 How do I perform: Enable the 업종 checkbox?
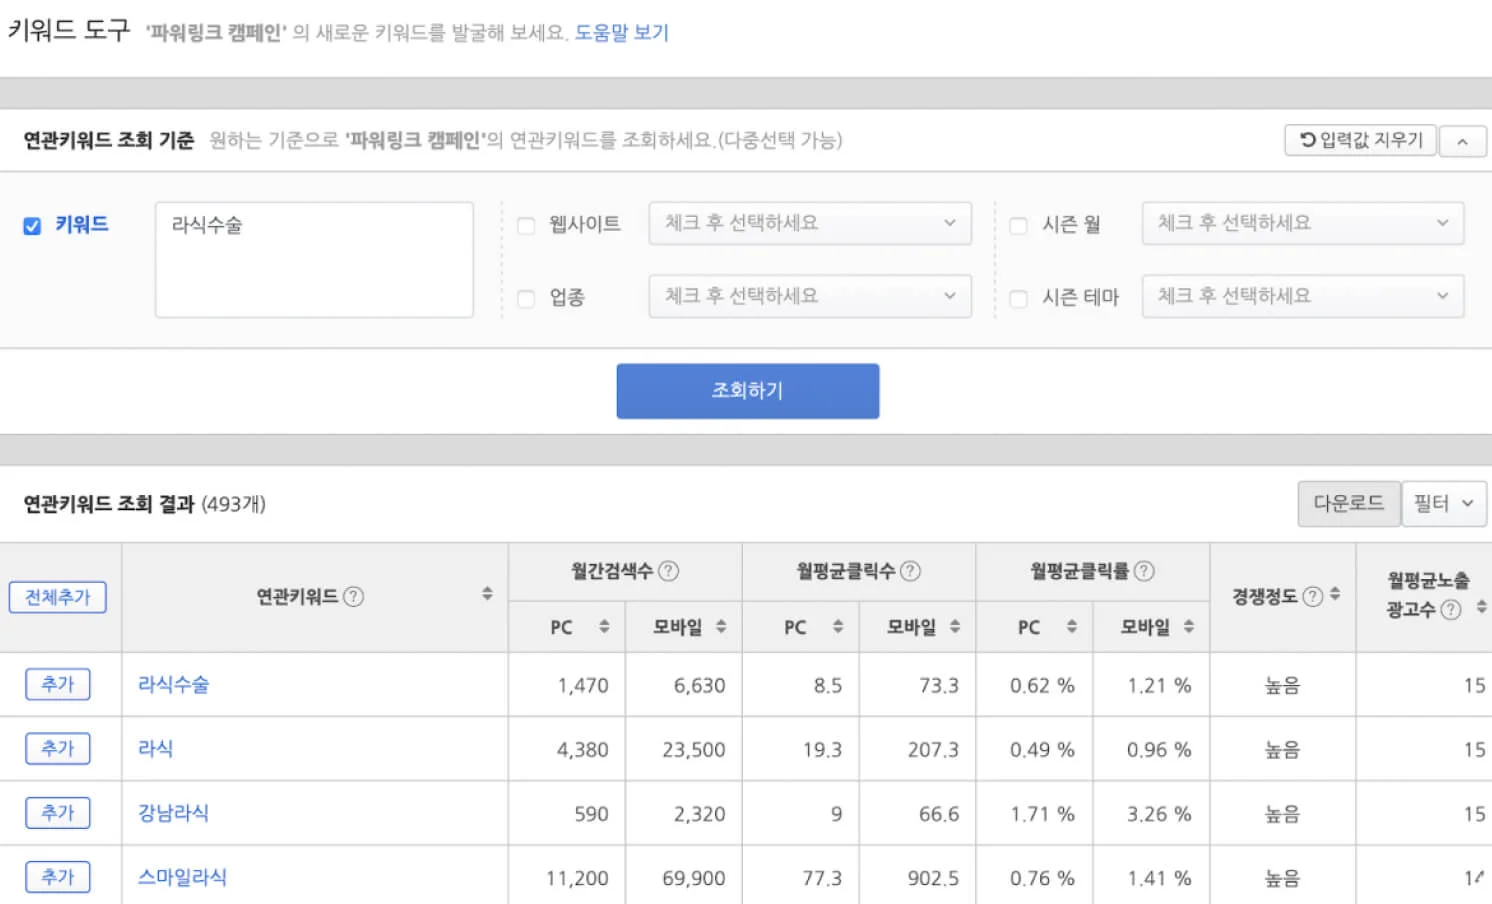(x=526, y=299)
